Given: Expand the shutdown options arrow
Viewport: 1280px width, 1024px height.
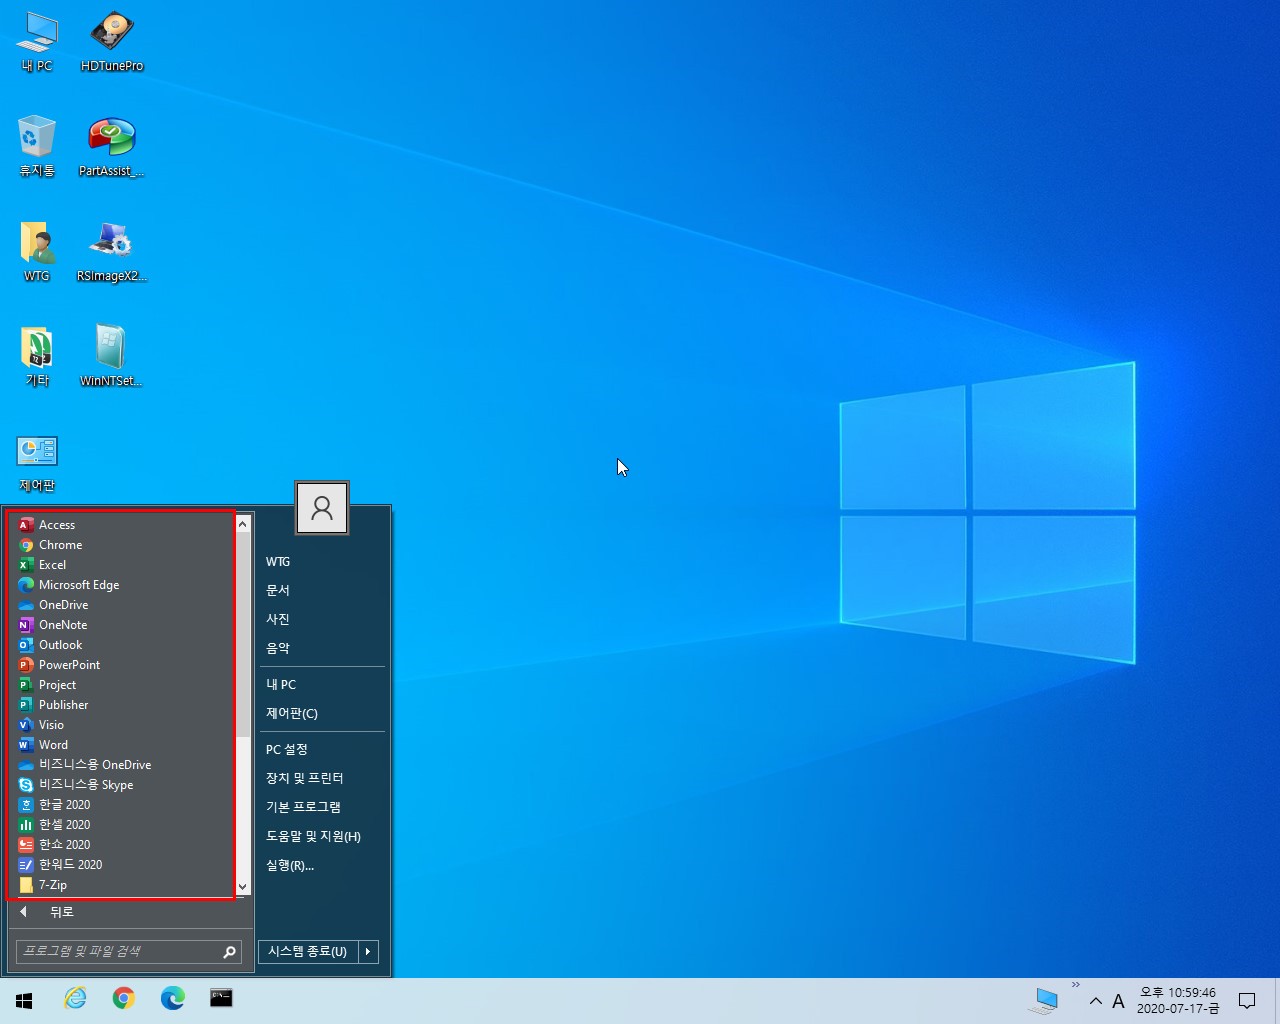Looking at the screenshot, I should 368,952.
